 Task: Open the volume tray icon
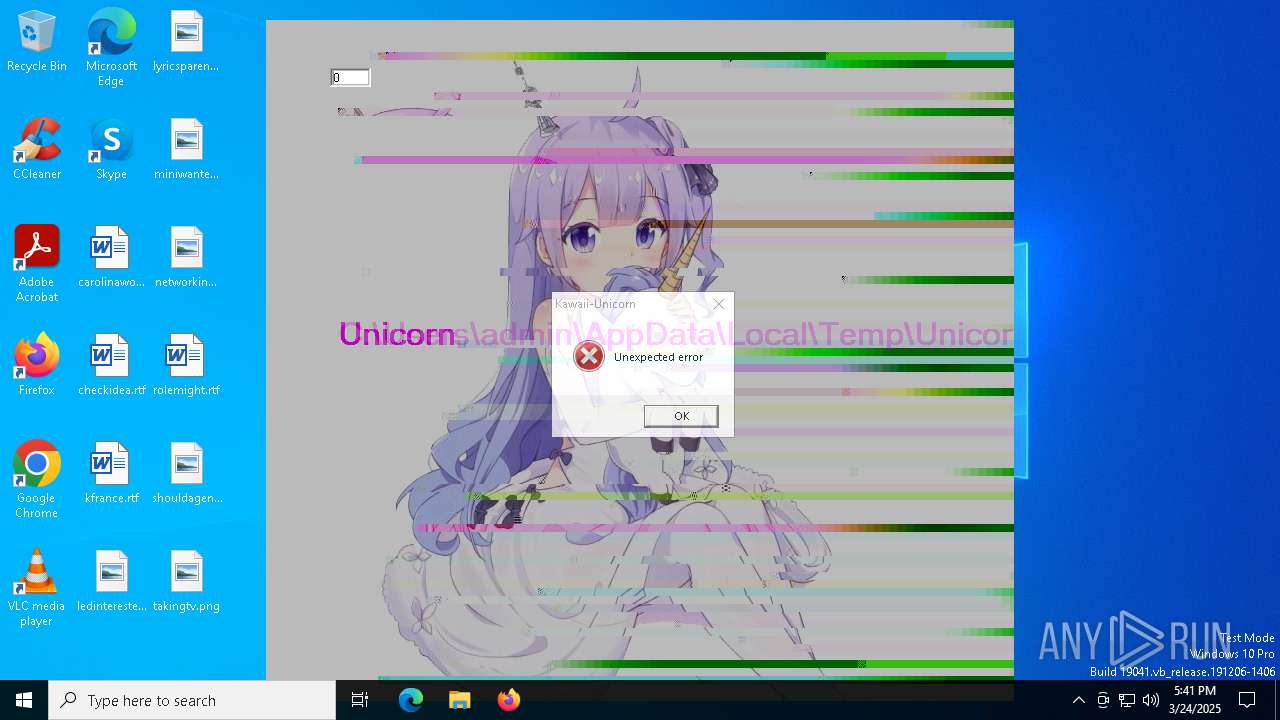click(1151, 700)
